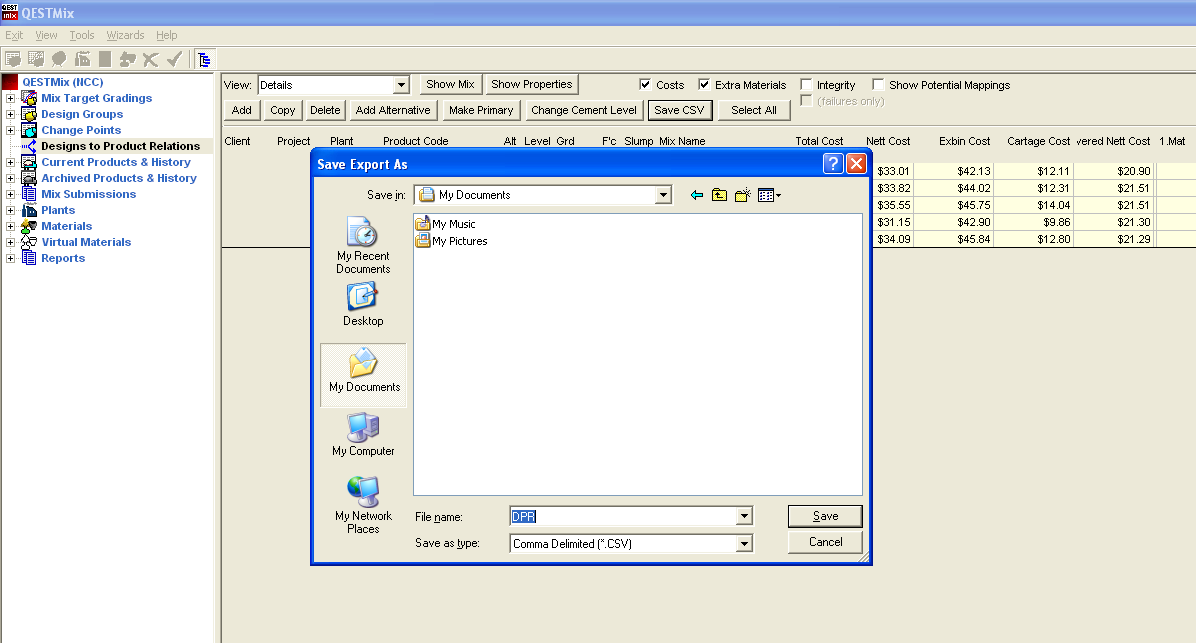Jump to My Recent Documents location
The height and width of the screenshot is (643, 1196).
coord(363,246)
